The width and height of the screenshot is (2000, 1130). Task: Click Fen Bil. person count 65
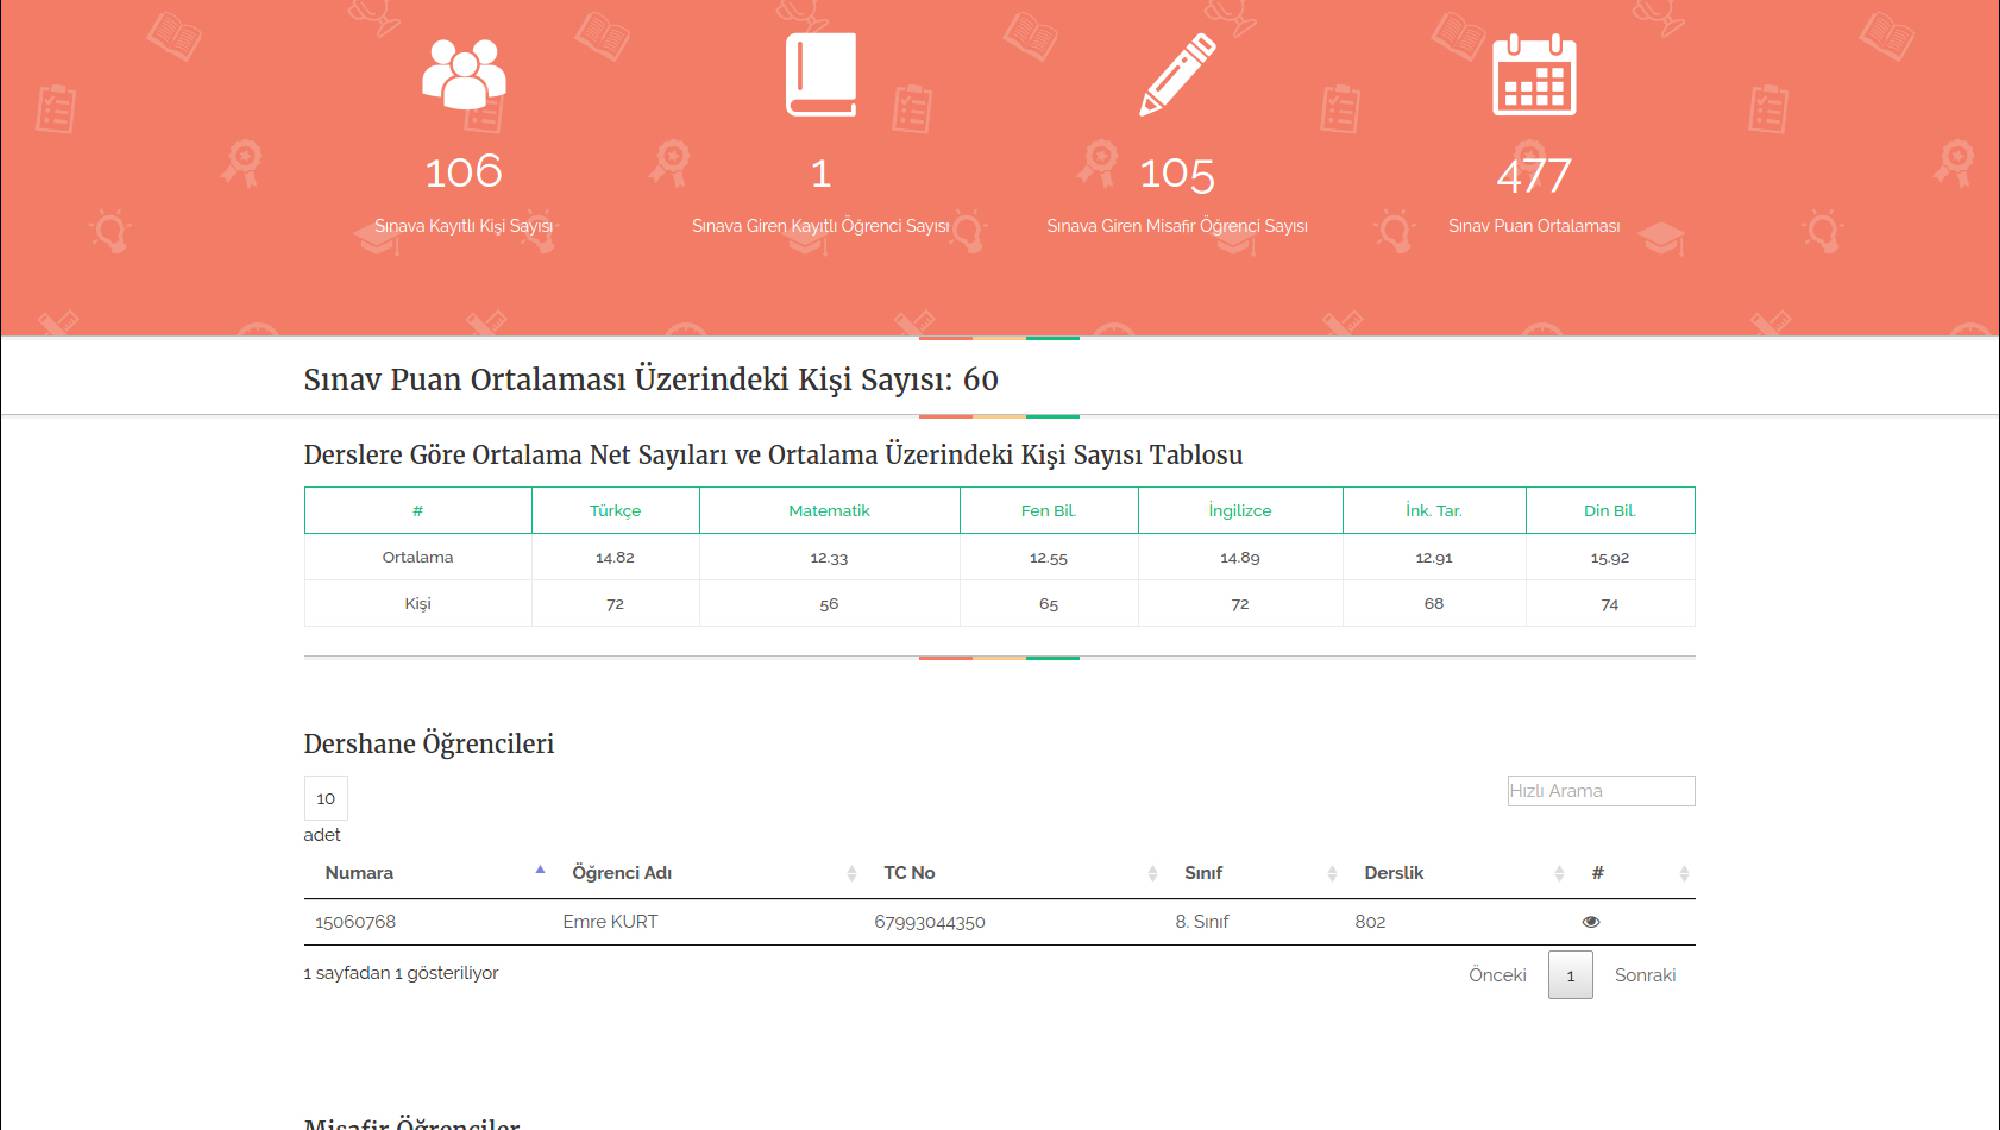[1048, 604]
